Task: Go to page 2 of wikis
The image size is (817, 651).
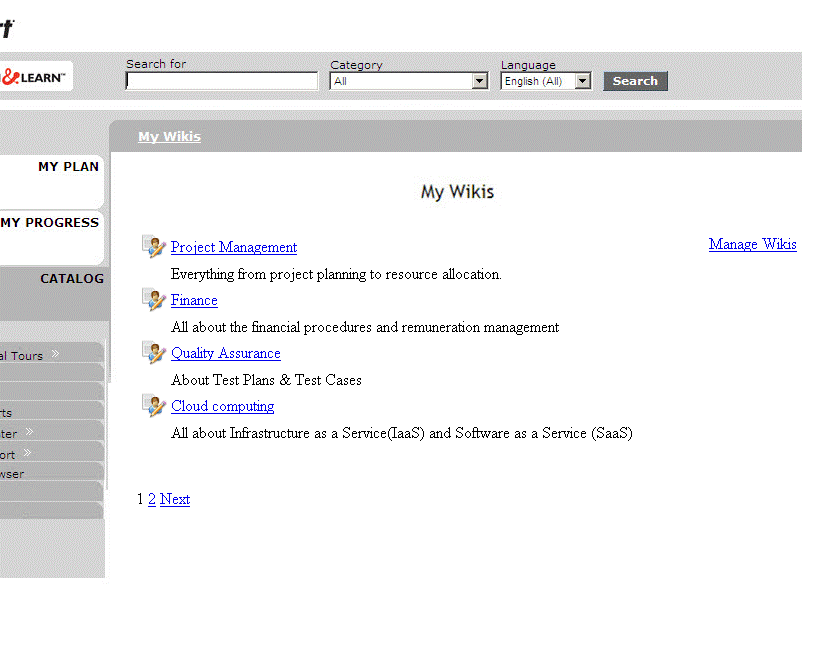Action: (x=152, y=499)
